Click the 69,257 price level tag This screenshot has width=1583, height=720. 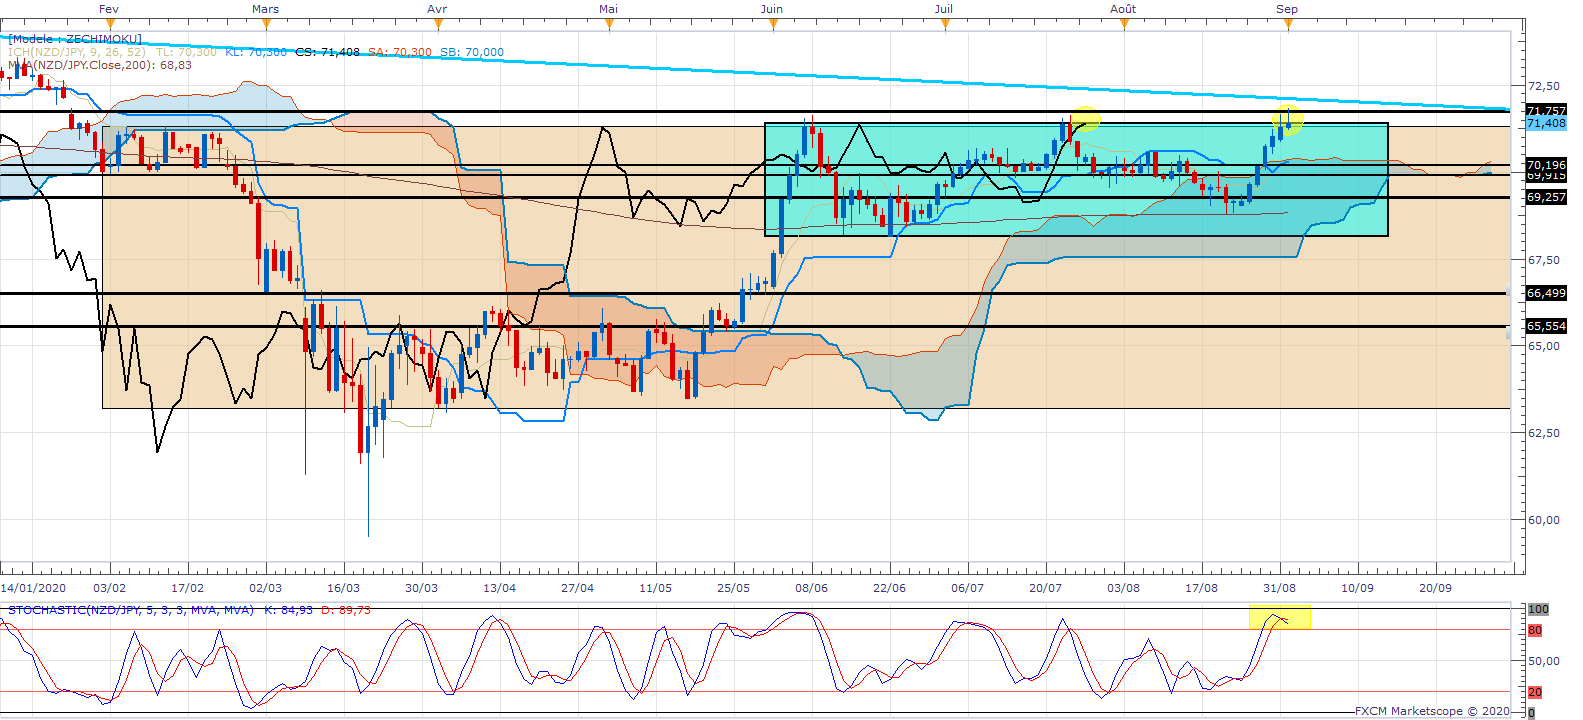pyautogui.click(x=1546, y=197)
